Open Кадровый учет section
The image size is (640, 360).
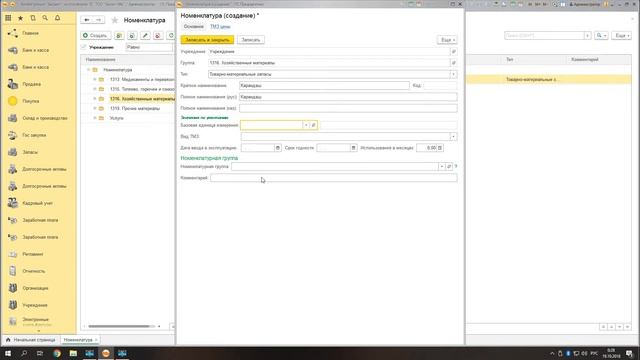[x=38, y=203]
